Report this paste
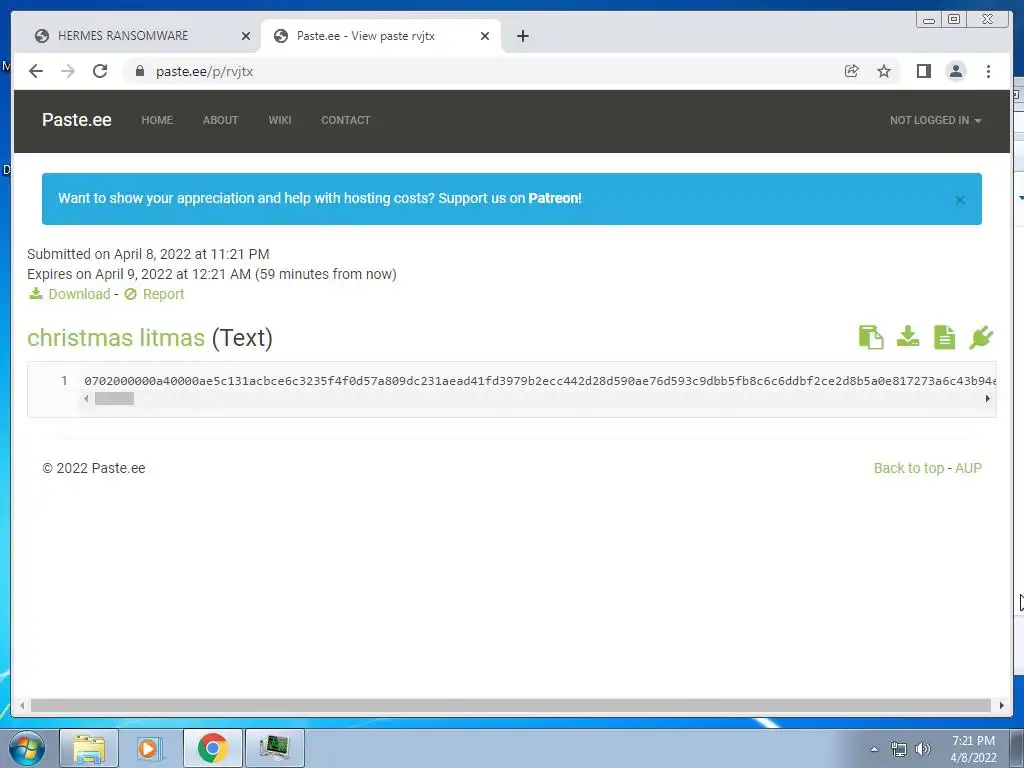Screen dimensions: 1024x768 tap(154, 294)
